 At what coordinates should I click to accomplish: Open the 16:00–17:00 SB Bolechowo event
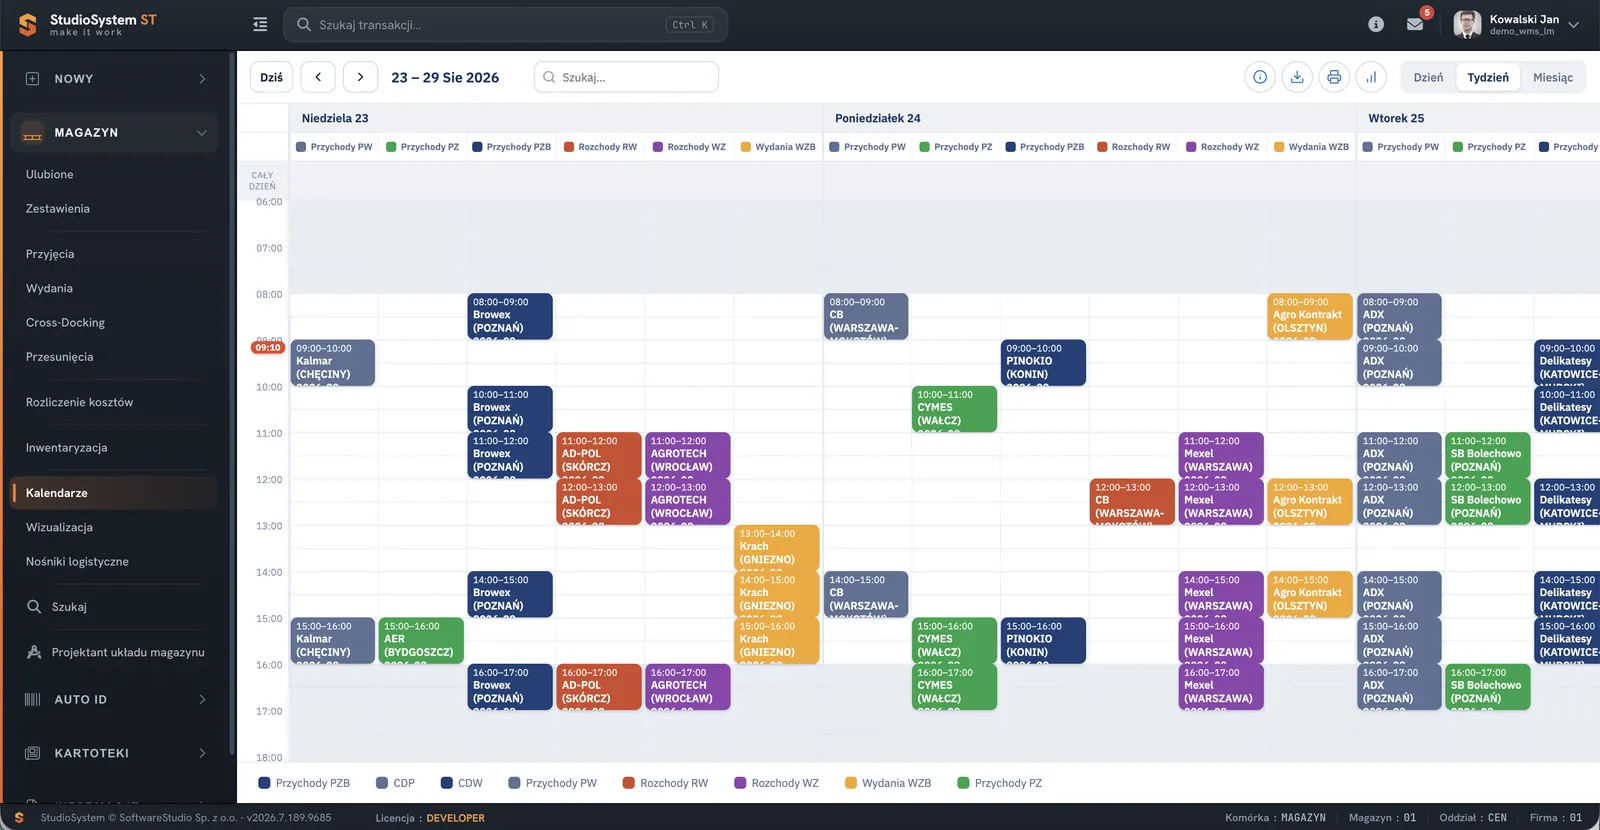(1488, 687)
